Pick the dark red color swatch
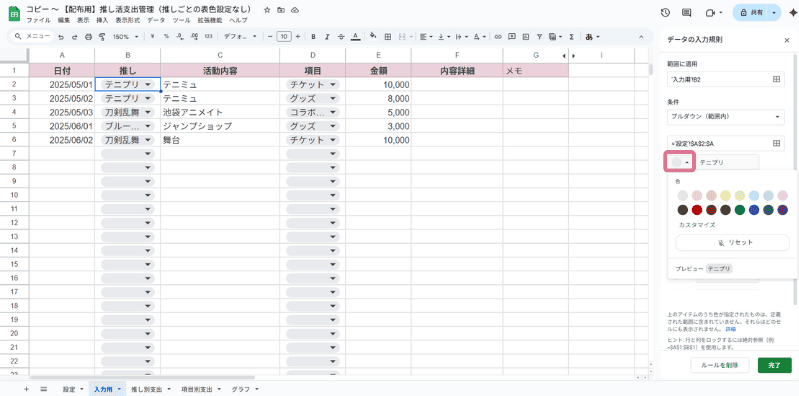The width and height of the screenshot is (799, 396). click(697, 209)
